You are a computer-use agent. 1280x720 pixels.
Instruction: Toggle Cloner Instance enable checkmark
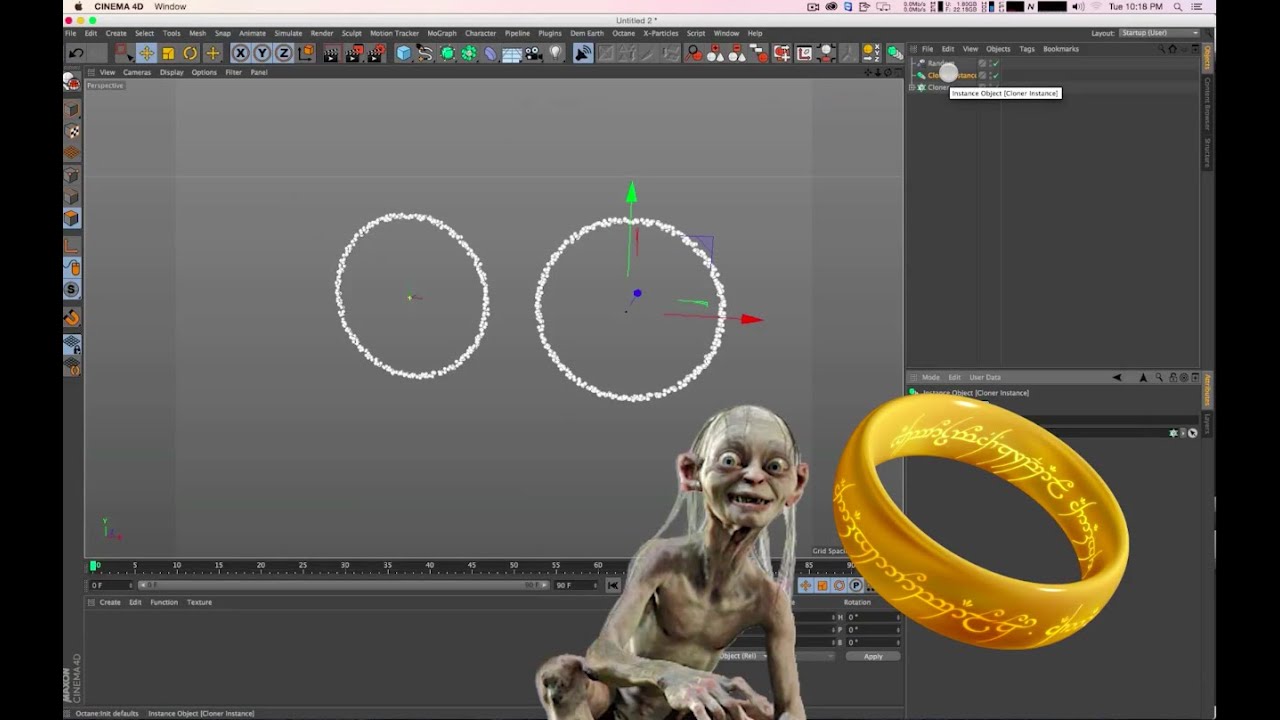click(x=995, y=75)
